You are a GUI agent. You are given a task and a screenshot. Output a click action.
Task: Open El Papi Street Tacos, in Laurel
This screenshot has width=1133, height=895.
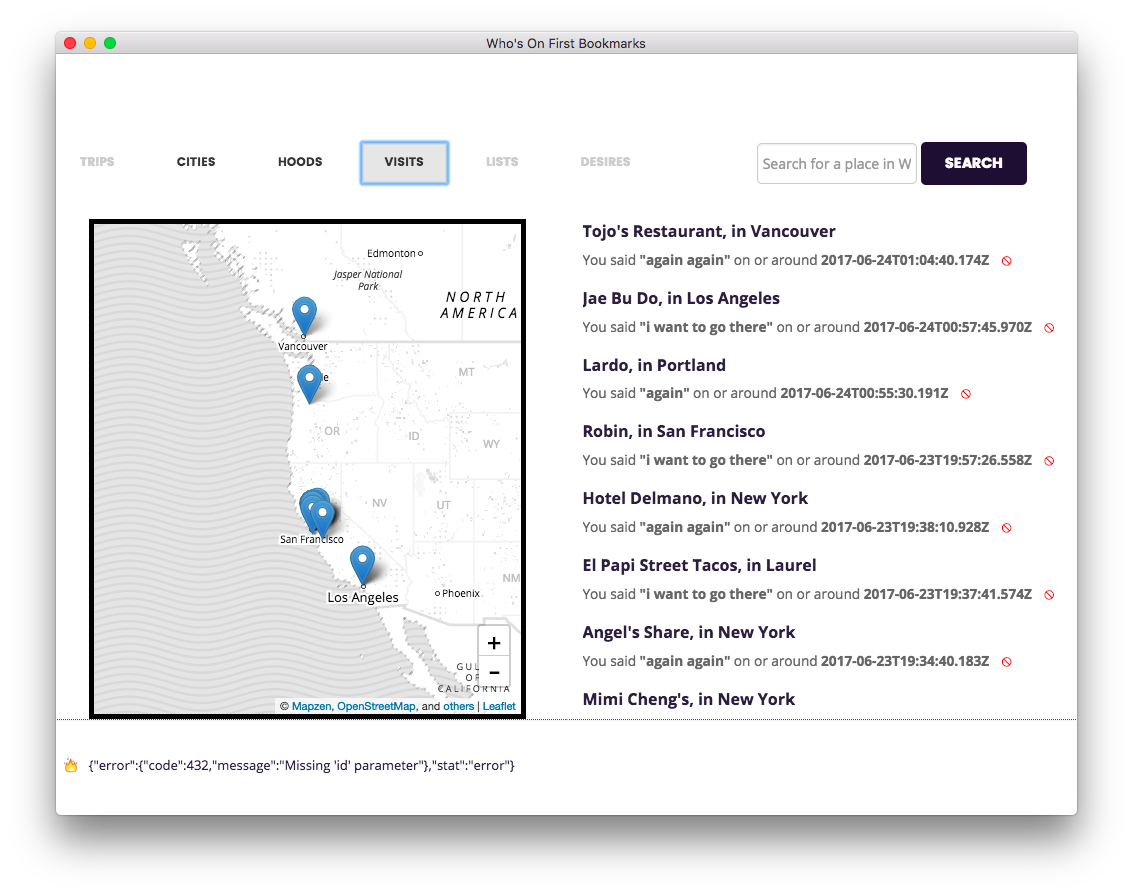(x=699, y=566)
